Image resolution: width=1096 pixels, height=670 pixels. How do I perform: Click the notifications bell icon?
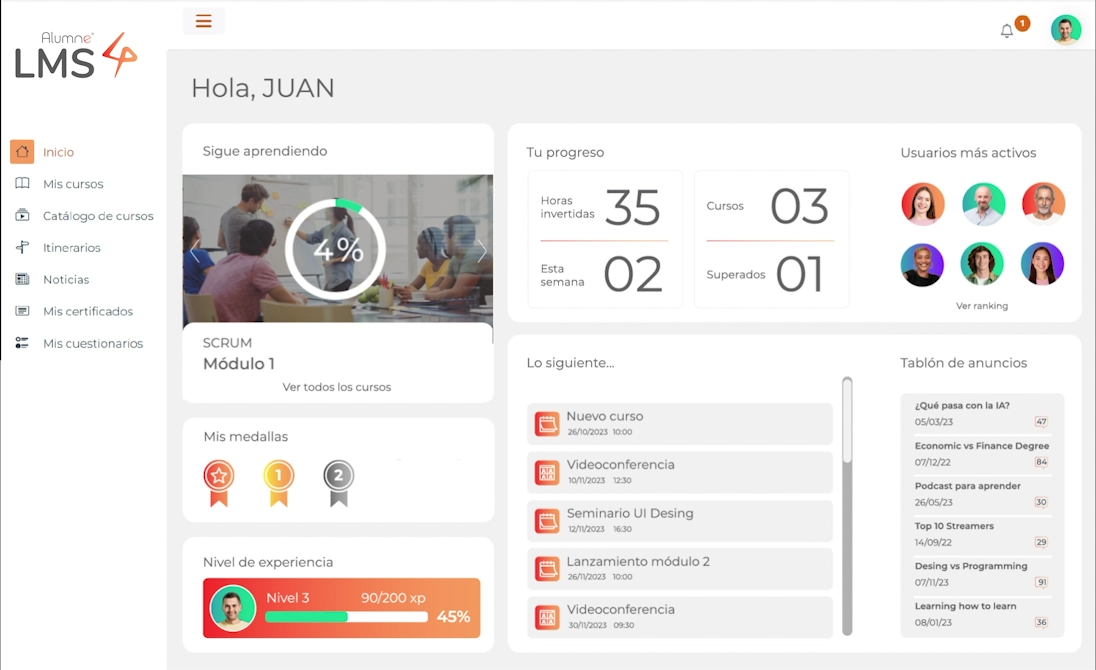point(1007,31)
